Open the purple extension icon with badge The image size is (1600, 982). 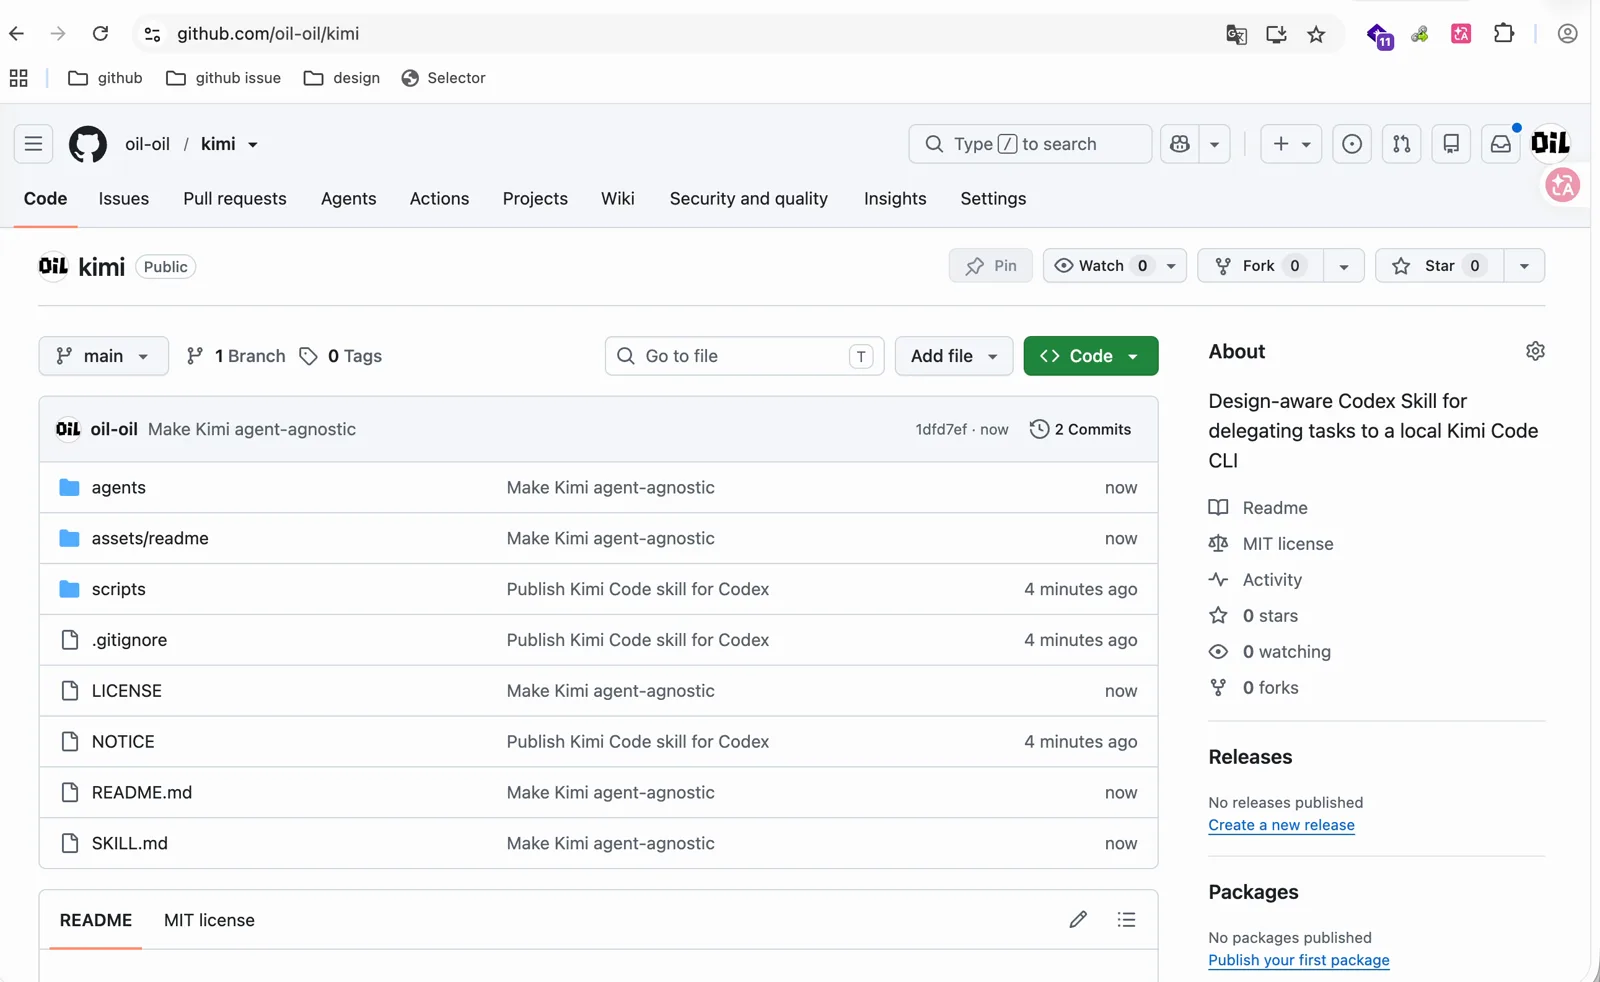pyautogui.click(x=1380, y=36)
